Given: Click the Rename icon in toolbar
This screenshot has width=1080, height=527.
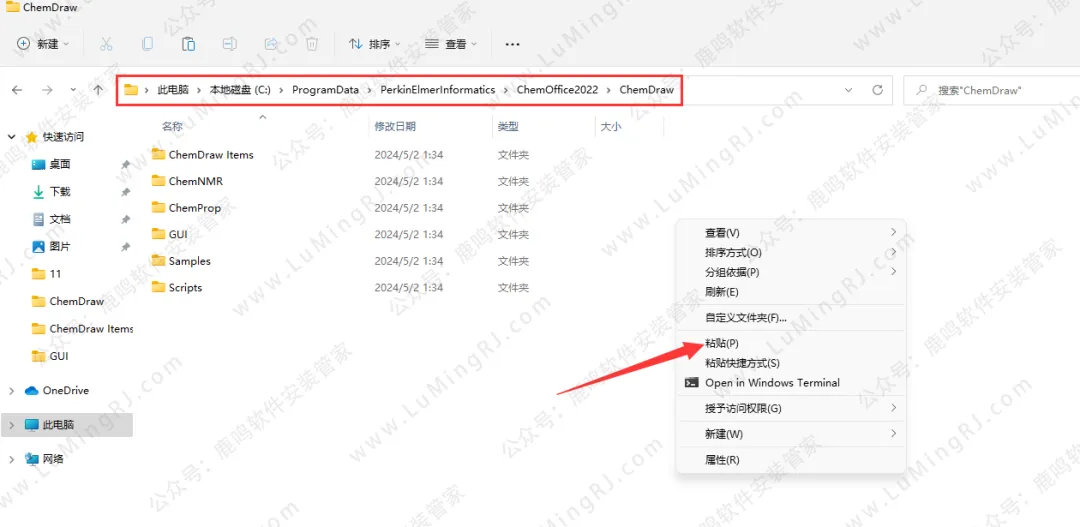Looking at the screenshot, I should click(229, 44).
